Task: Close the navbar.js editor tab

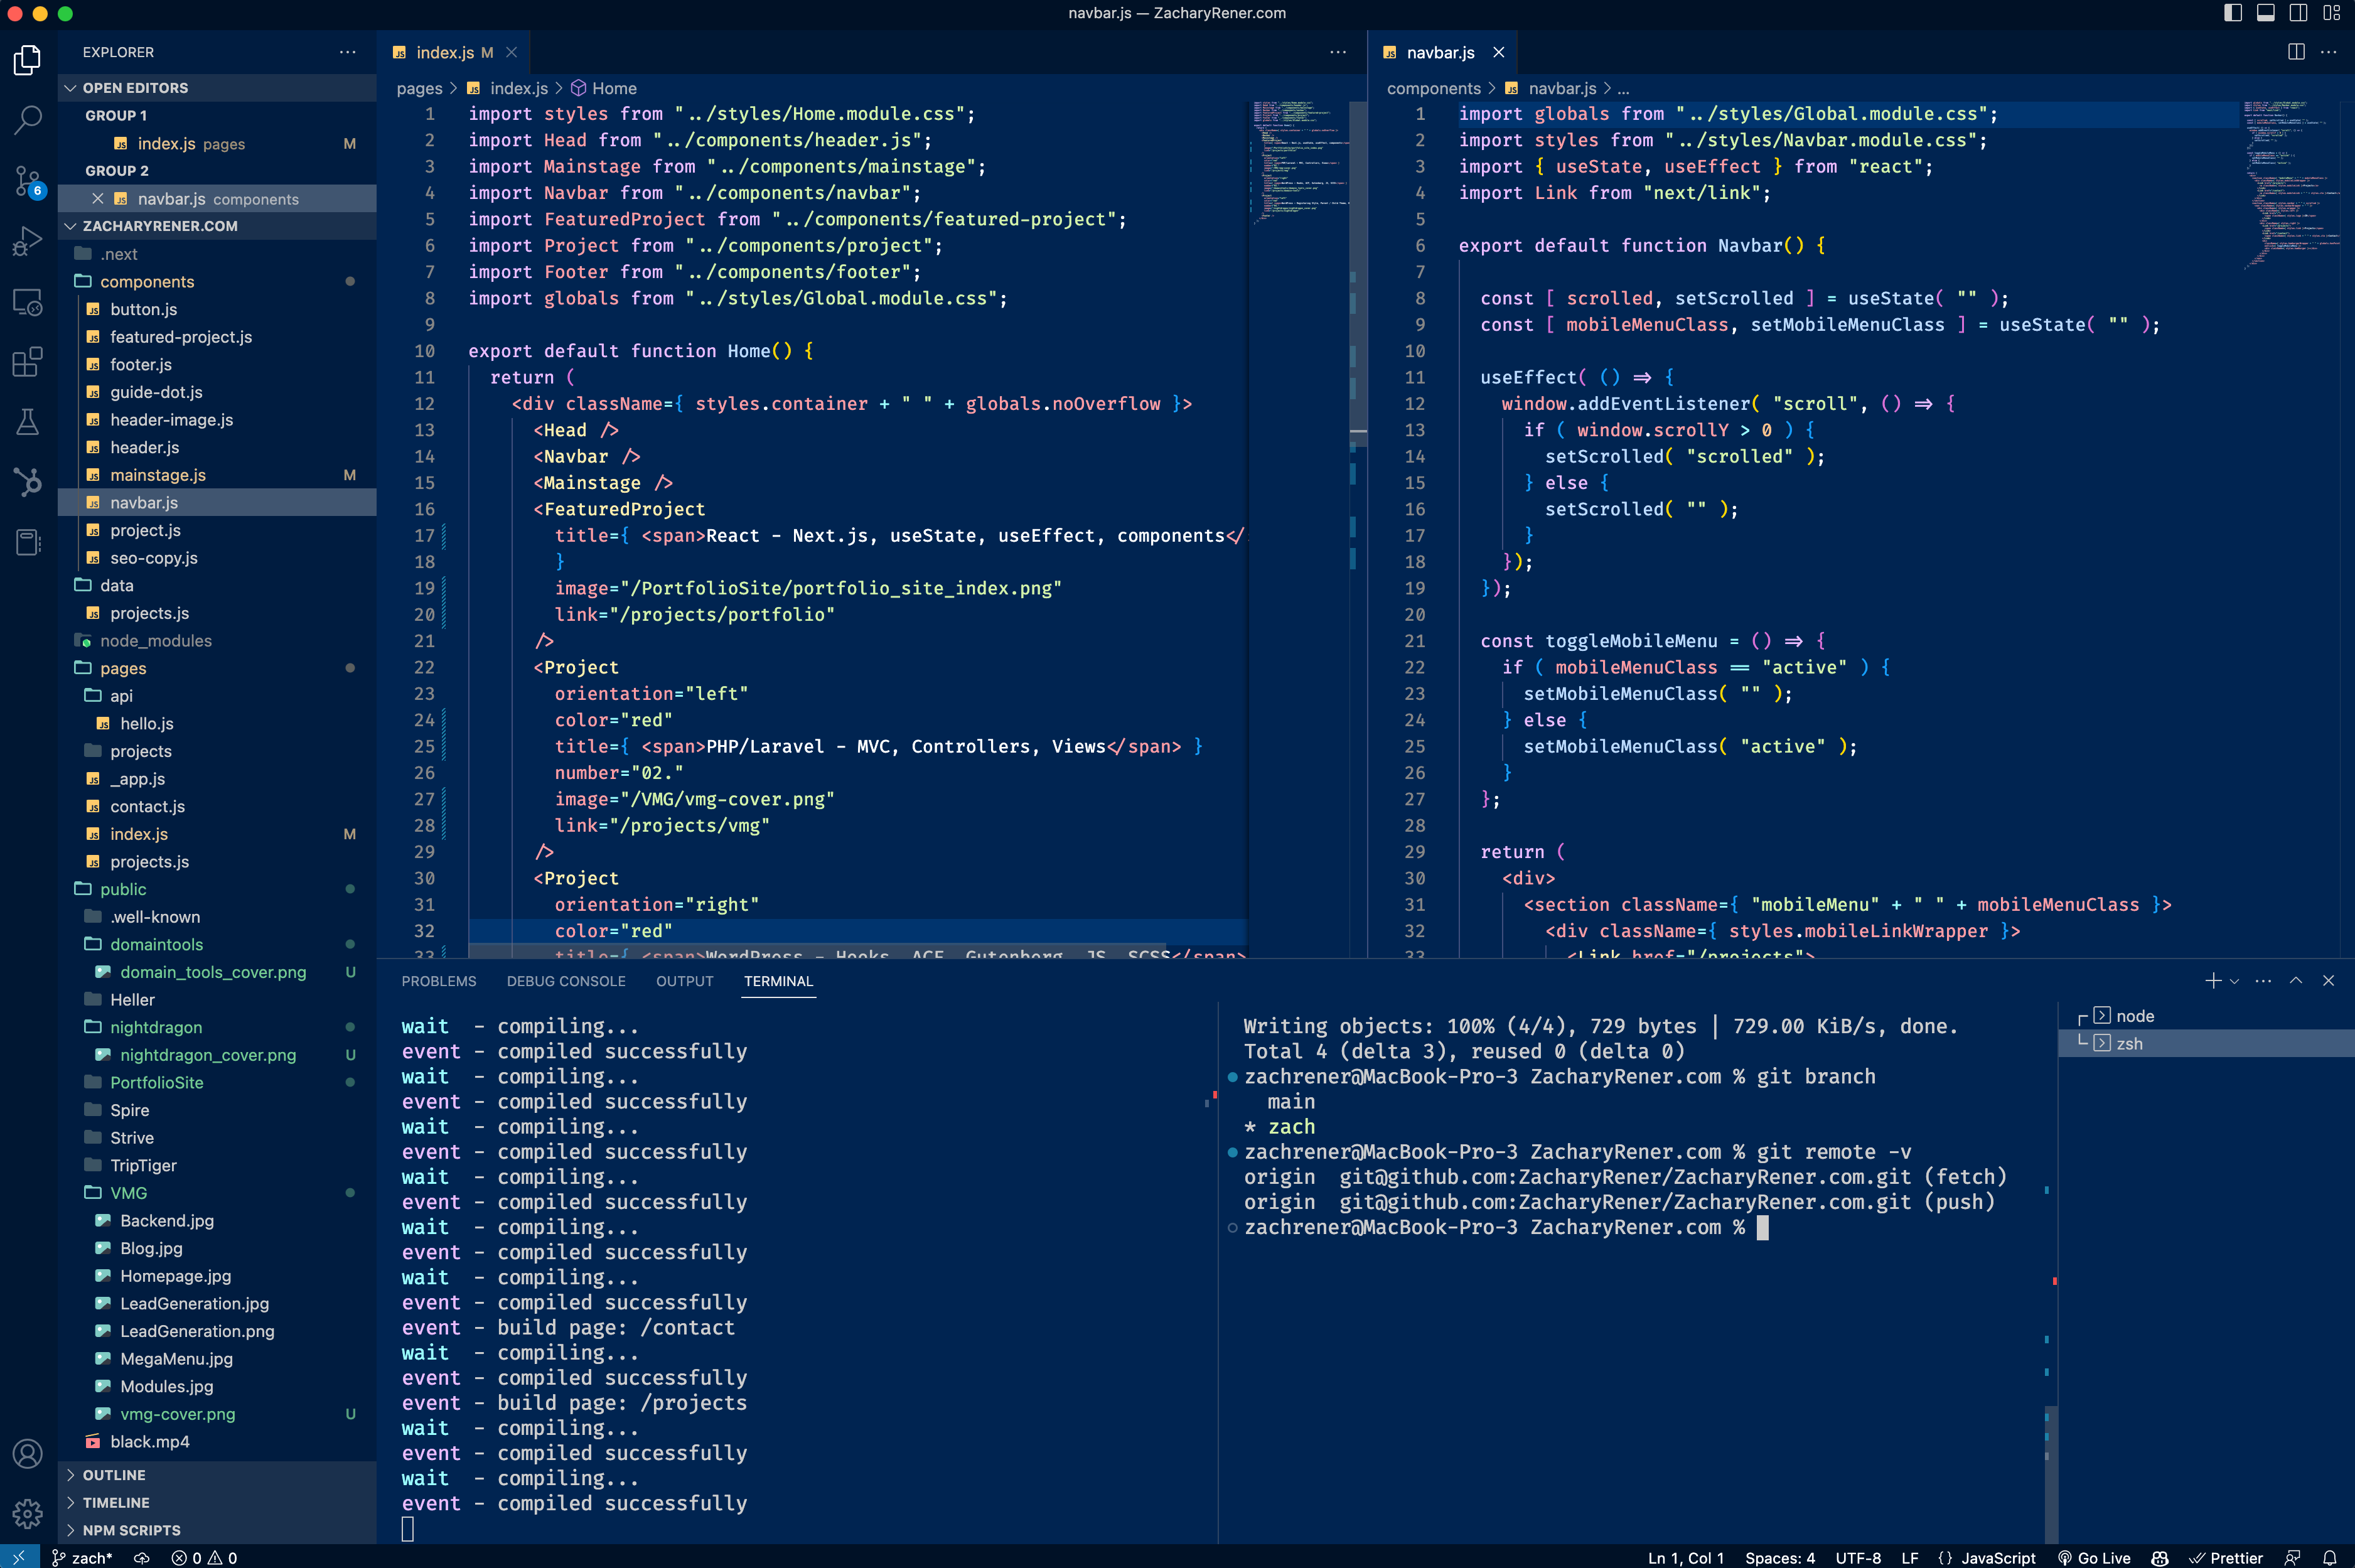Action: 1498,52
